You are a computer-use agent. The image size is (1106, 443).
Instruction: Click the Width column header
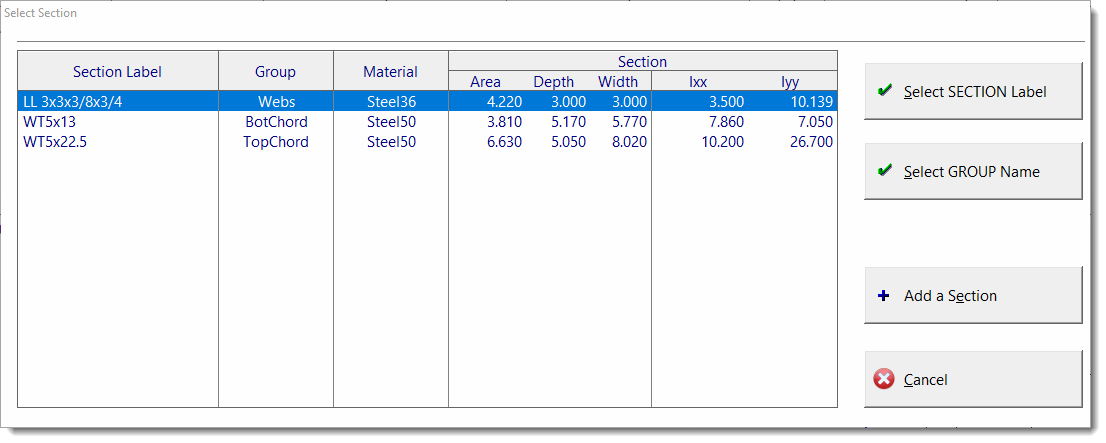click(x=618, y=82)
